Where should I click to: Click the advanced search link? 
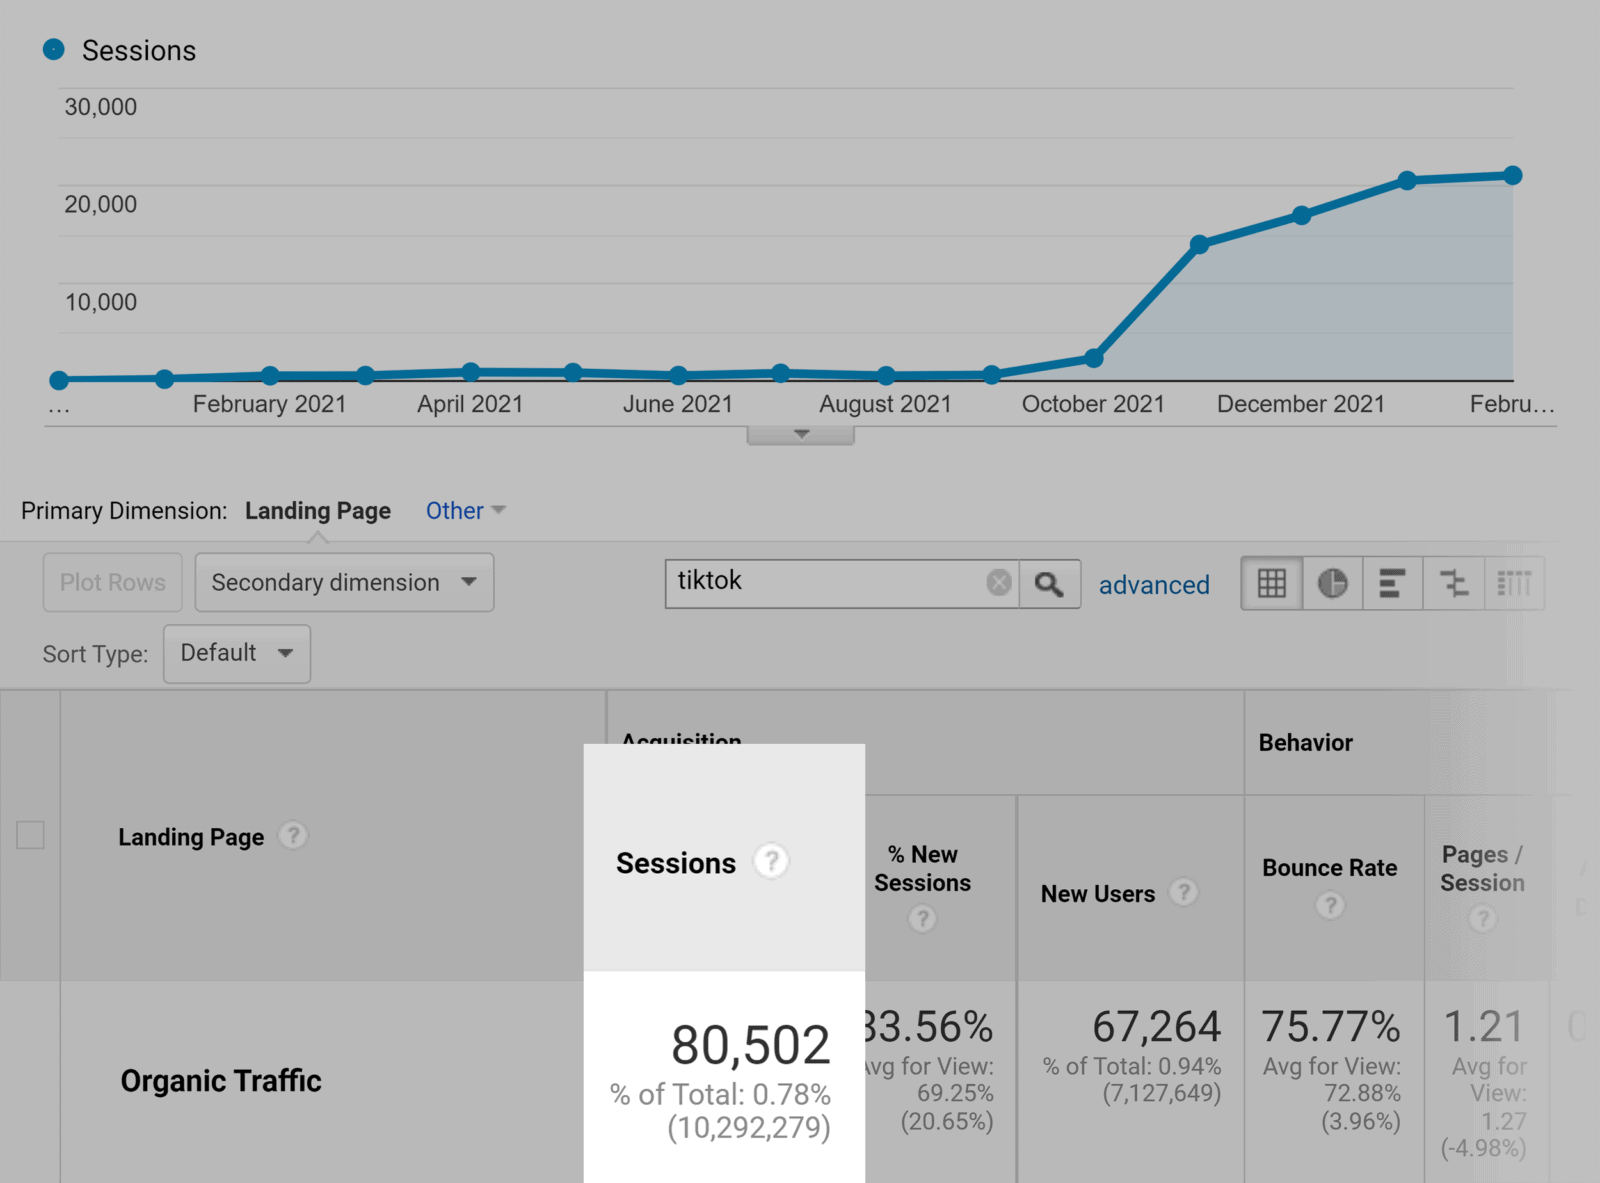1154,585
